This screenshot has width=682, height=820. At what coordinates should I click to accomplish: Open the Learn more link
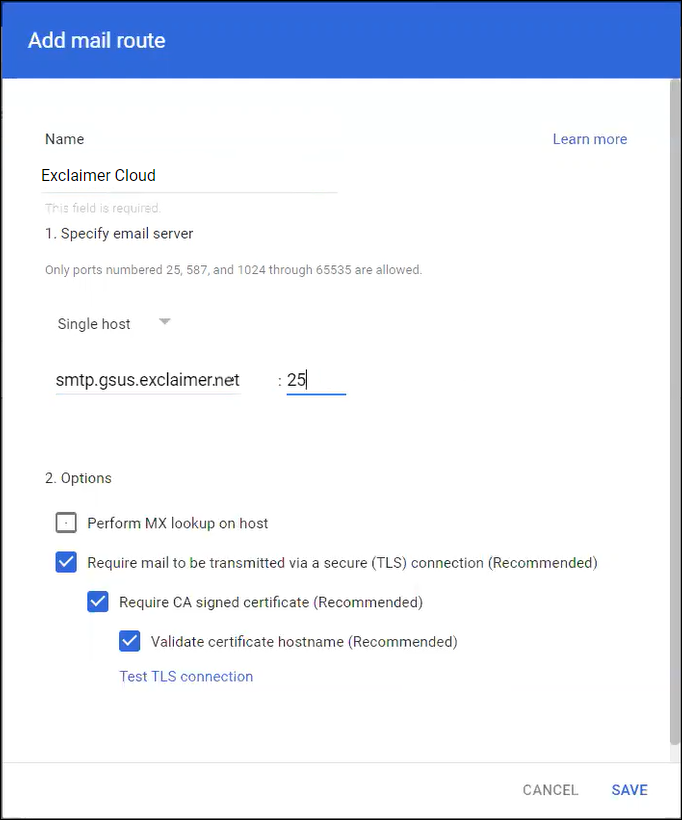pyautogui.click(x=589, y=139)
